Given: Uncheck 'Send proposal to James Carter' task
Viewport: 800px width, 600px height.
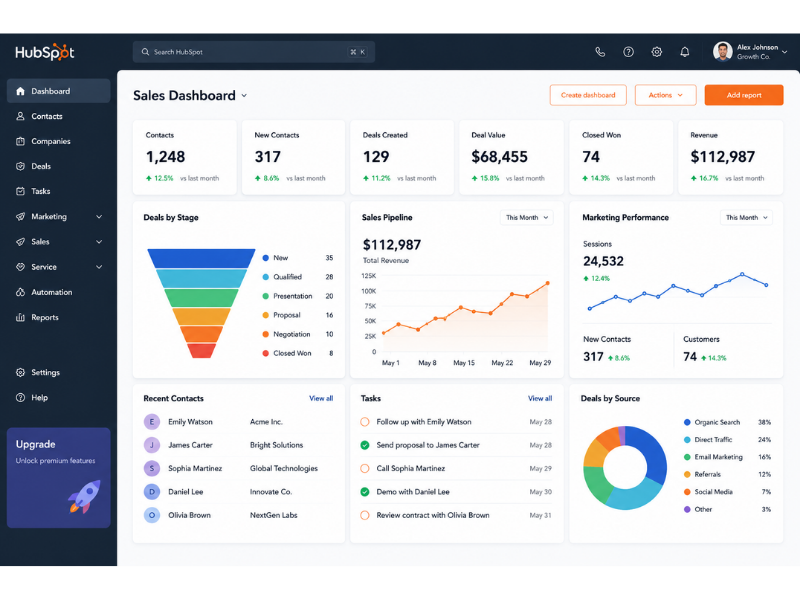Looking at the screenshot, I should click(x=365, y=445).
